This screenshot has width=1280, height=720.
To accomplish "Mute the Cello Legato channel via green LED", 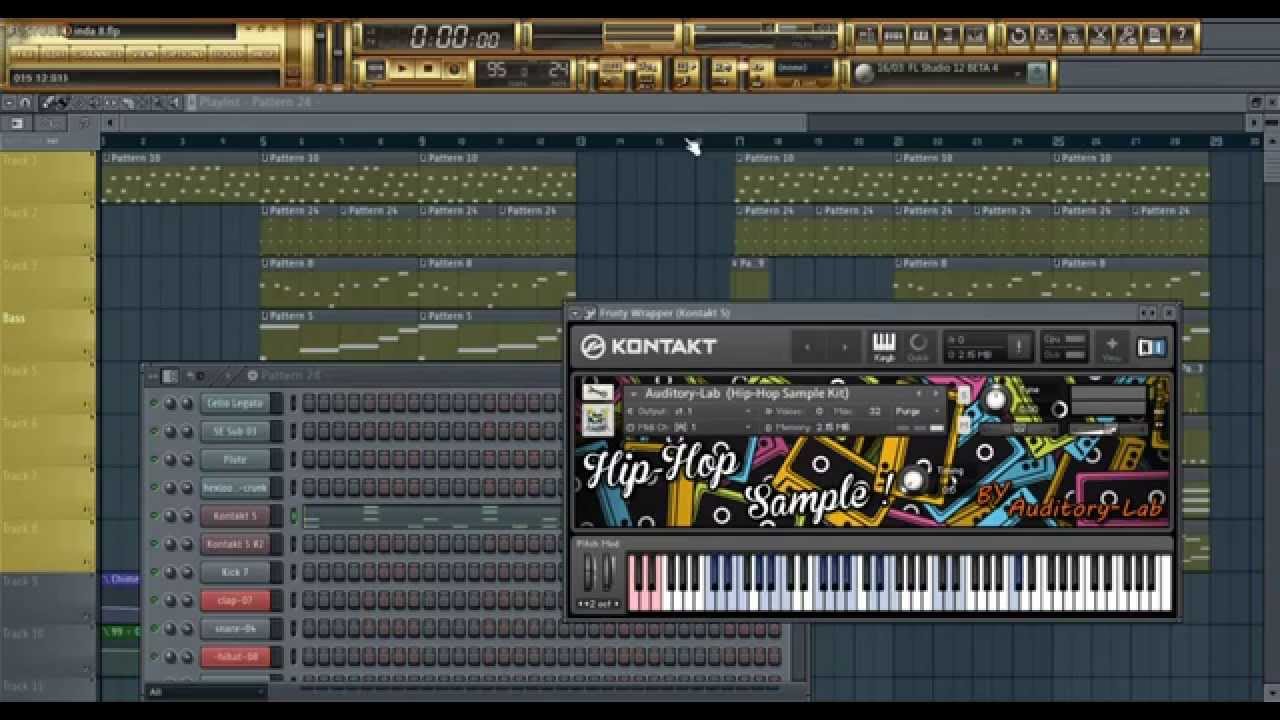I will tap(154, 403).
